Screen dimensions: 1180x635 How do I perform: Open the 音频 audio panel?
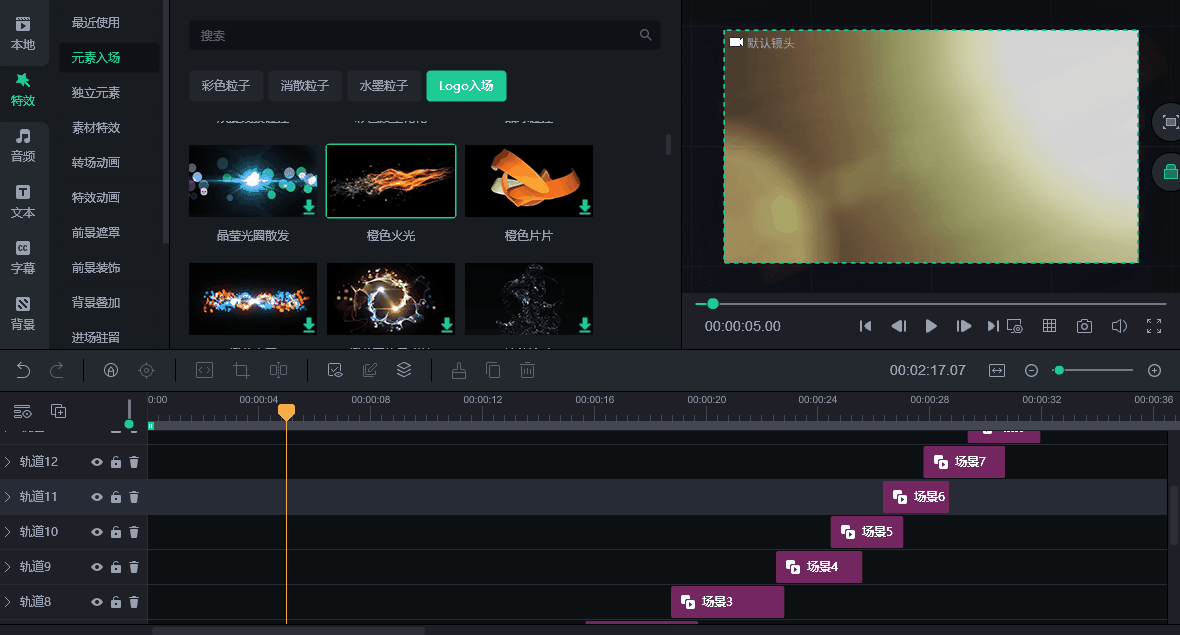tap(23, 146)
